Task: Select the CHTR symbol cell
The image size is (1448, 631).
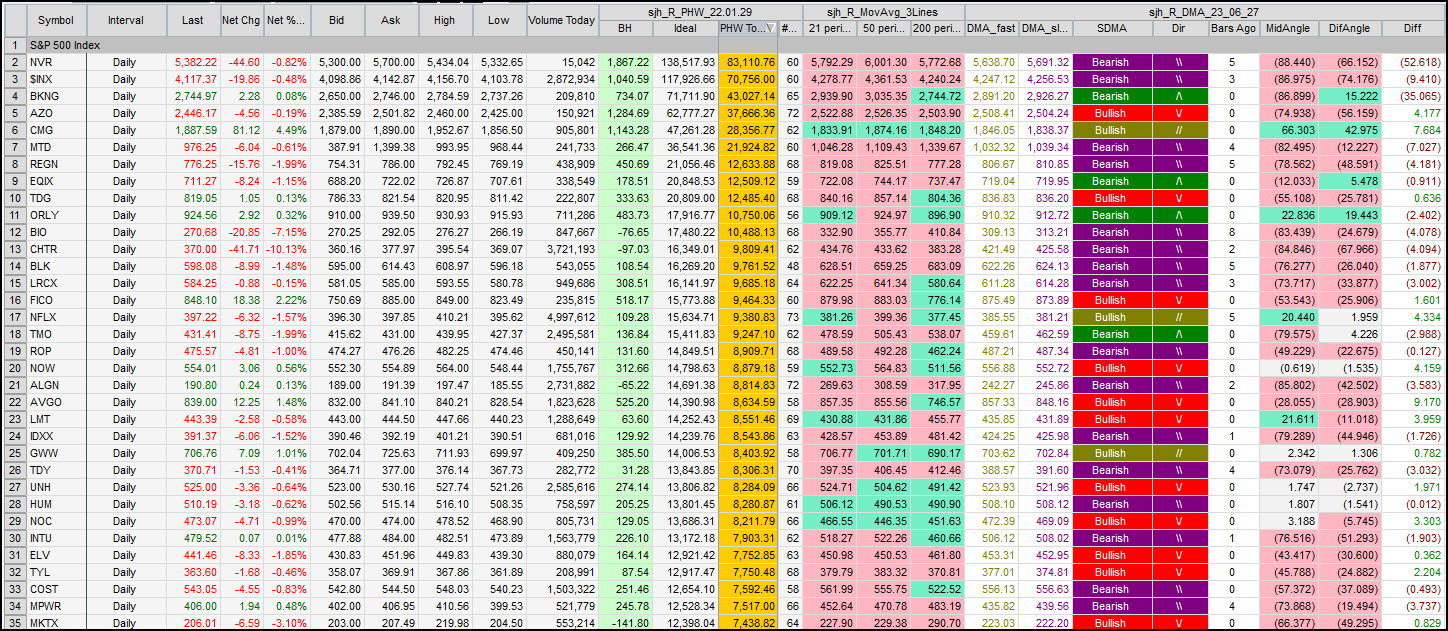Action: click(56, 249)
